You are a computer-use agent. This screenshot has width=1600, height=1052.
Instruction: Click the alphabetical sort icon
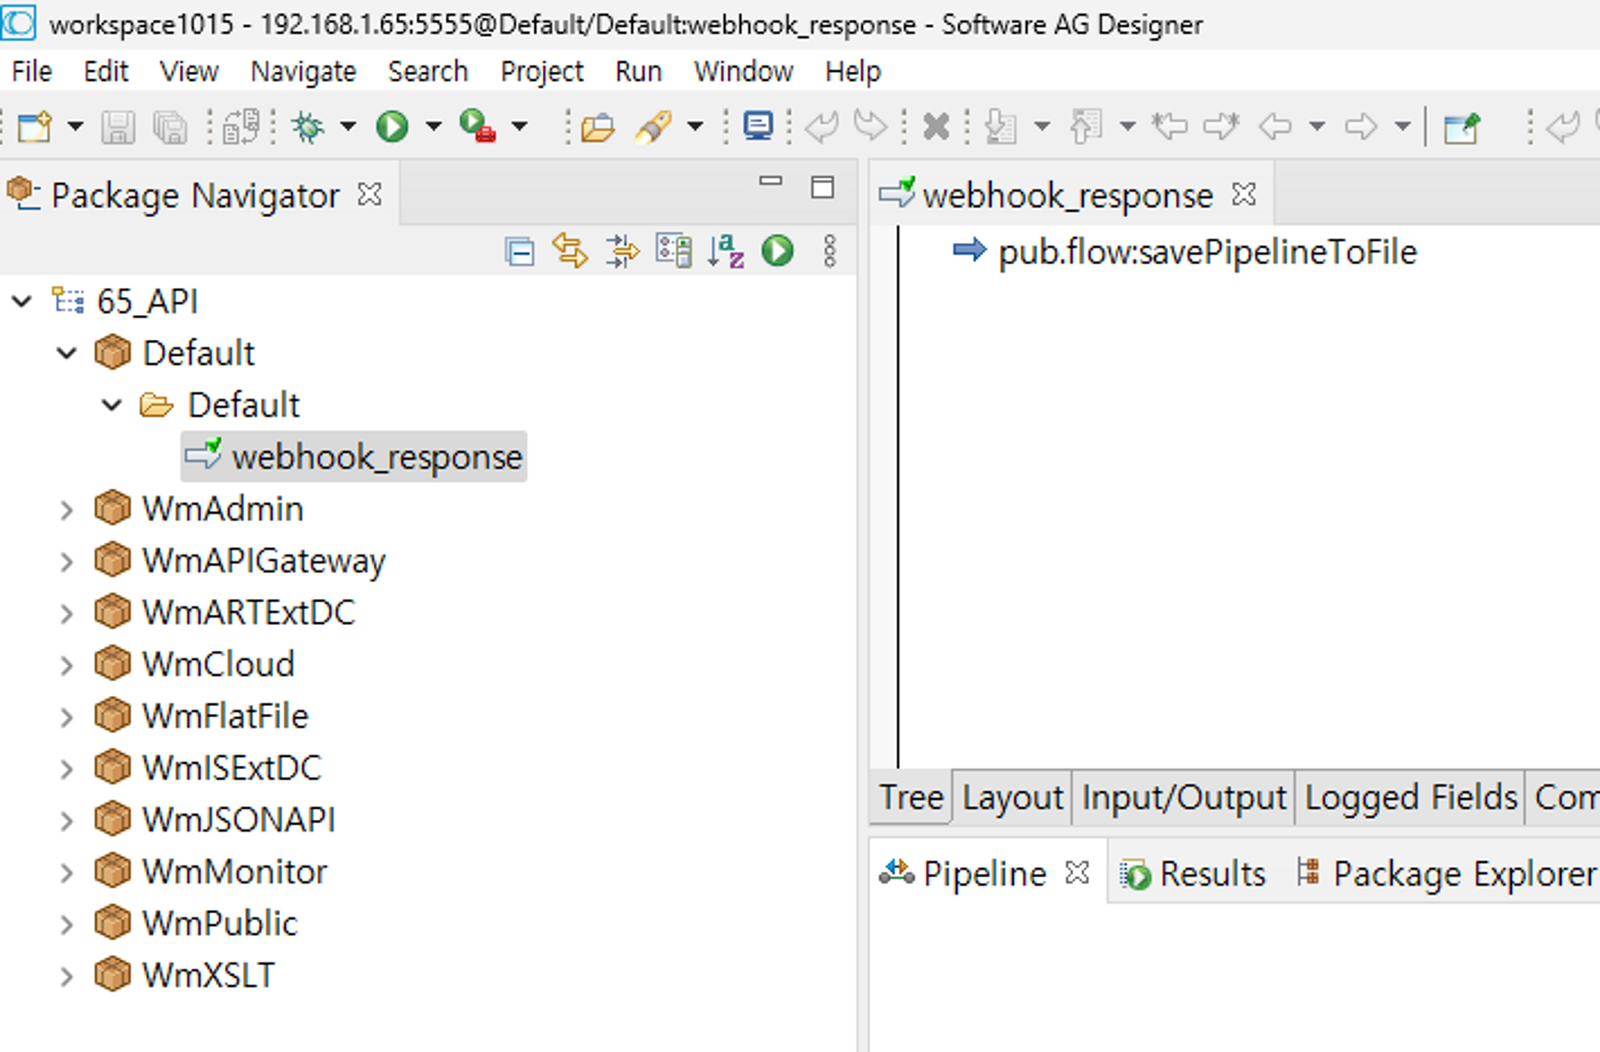coord(726,251)
